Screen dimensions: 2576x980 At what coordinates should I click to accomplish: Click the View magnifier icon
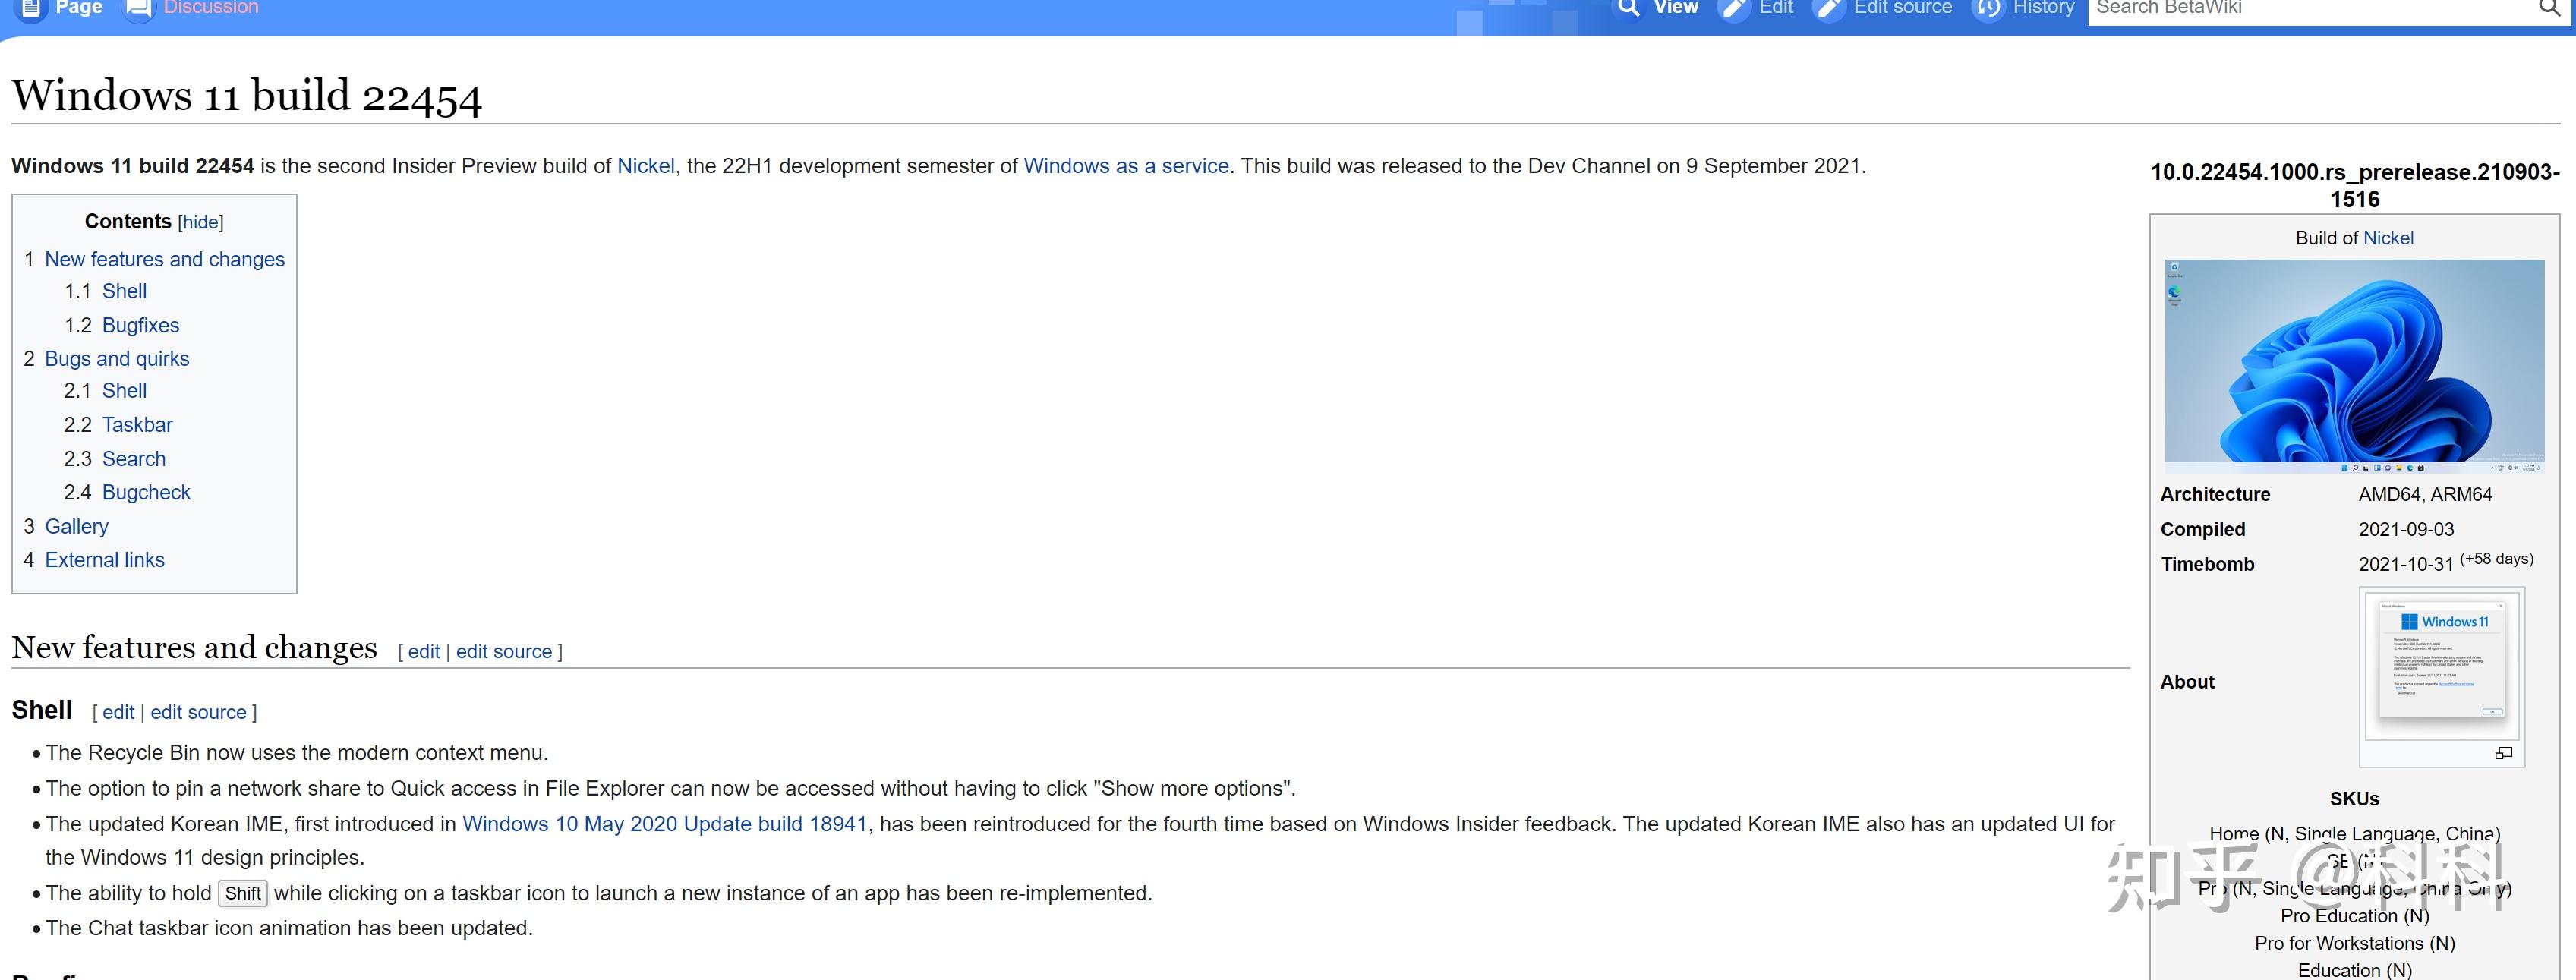(1629, 9)
